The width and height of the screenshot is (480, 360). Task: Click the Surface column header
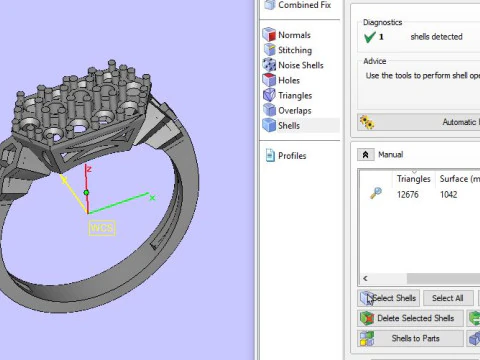[x=459, y=179]
